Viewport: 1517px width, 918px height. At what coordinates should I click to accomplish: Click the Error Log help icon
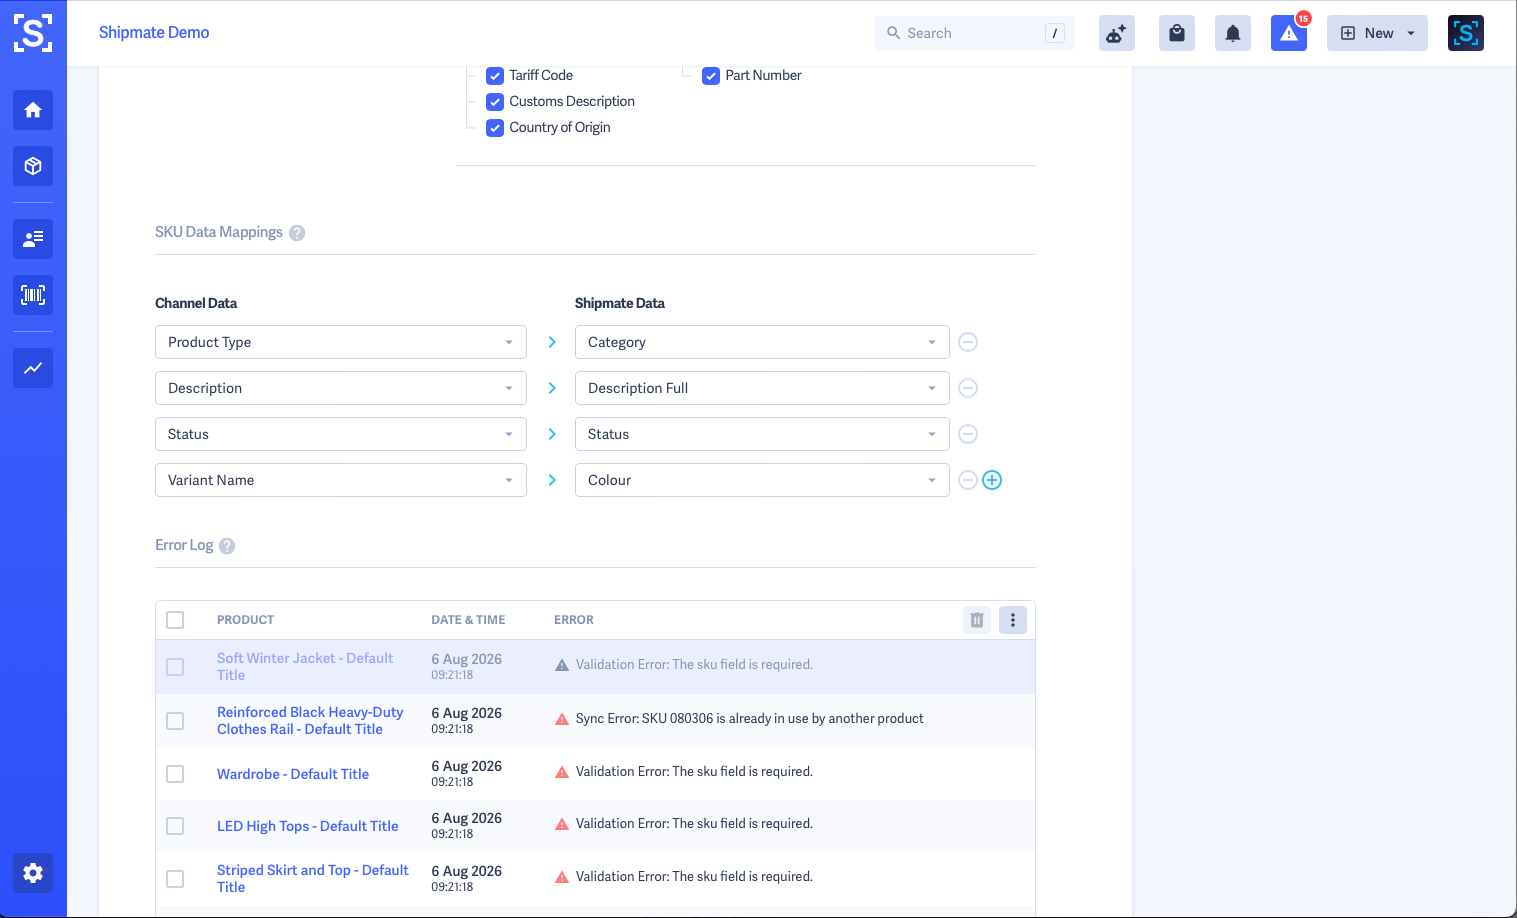[227, 546]
